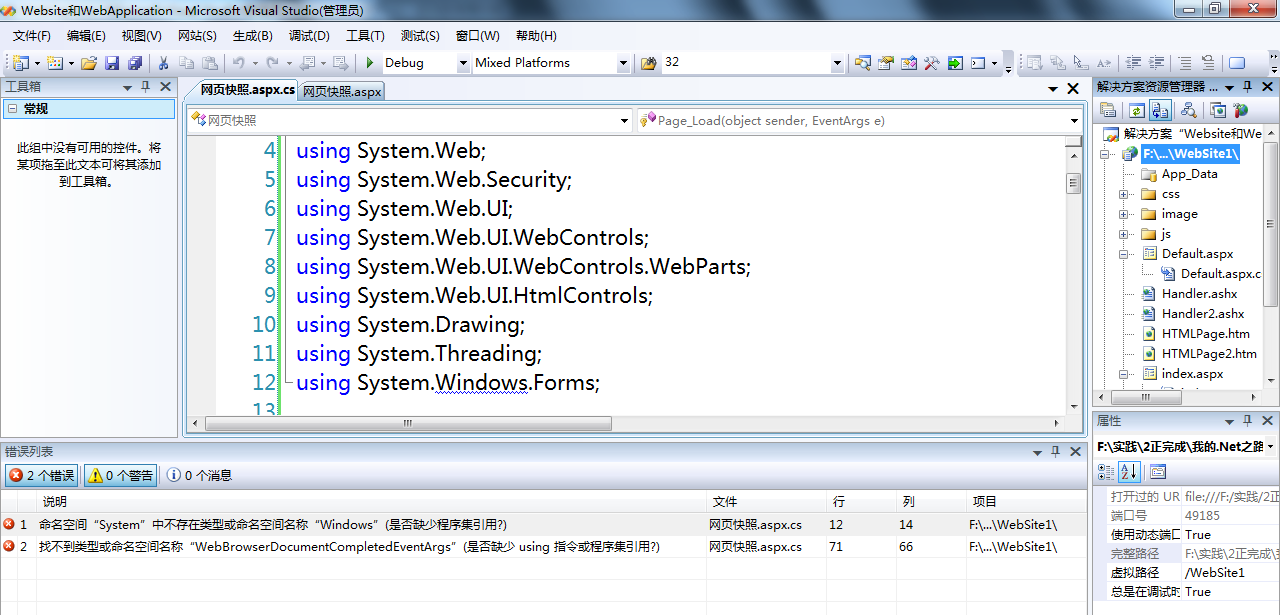
Task: Expand the js folder node
Action: [x=1124, y=234]
